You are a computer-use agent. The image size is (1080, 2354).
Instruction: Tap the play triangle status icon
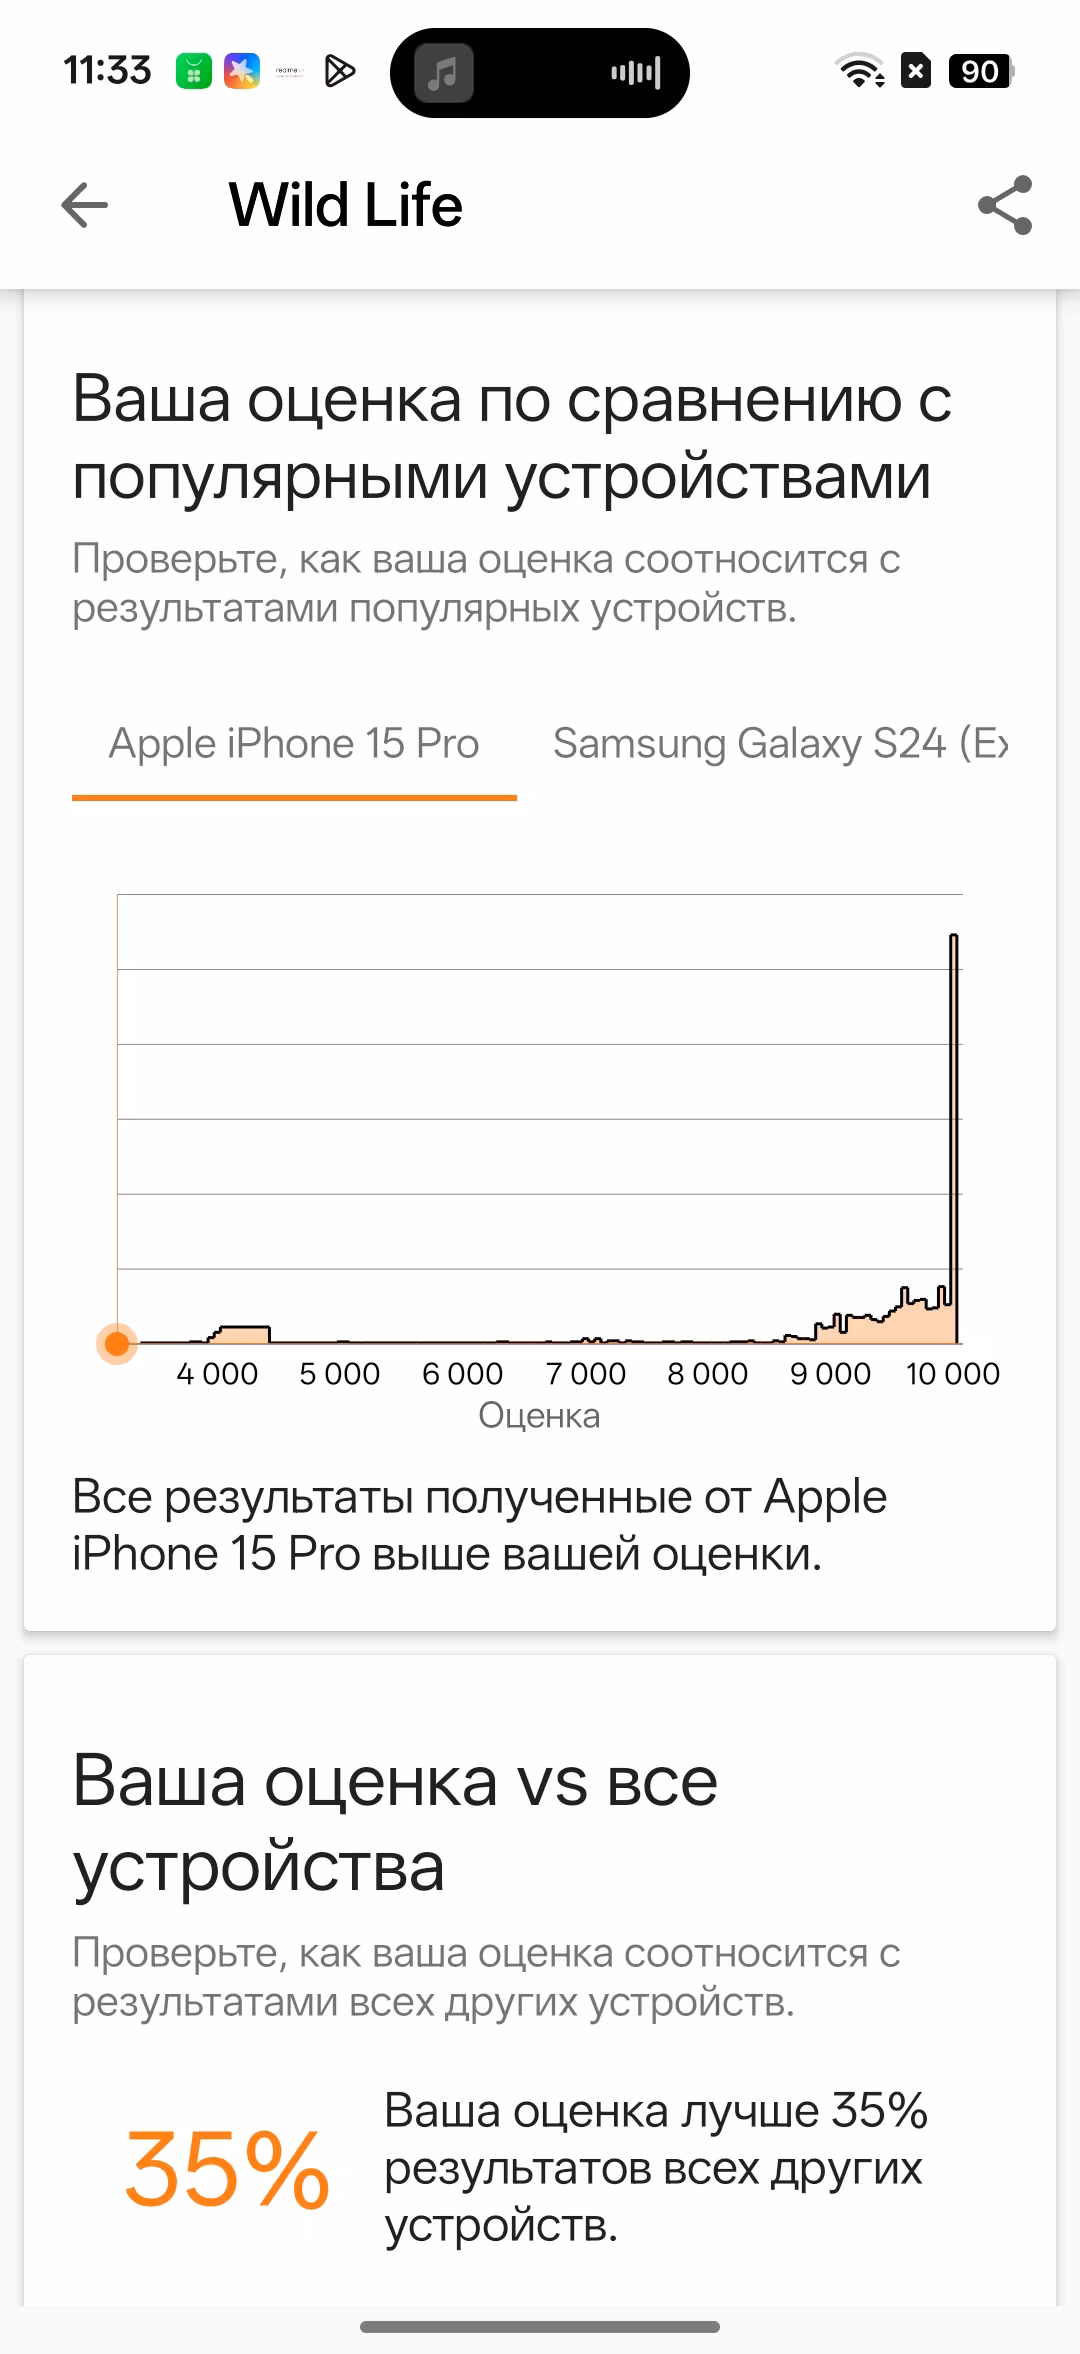pyautogui.click(x=340, y=71)
